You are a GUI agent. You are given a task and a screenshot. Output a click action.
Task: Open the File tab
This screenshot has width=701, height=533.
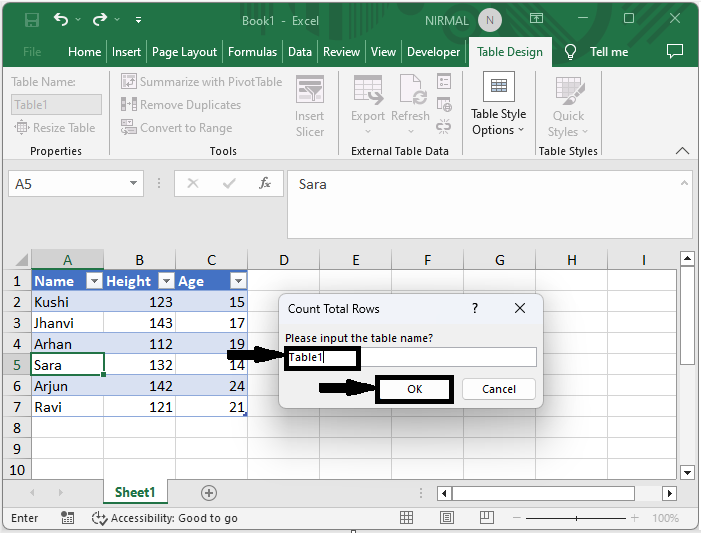tap(32, 52)
